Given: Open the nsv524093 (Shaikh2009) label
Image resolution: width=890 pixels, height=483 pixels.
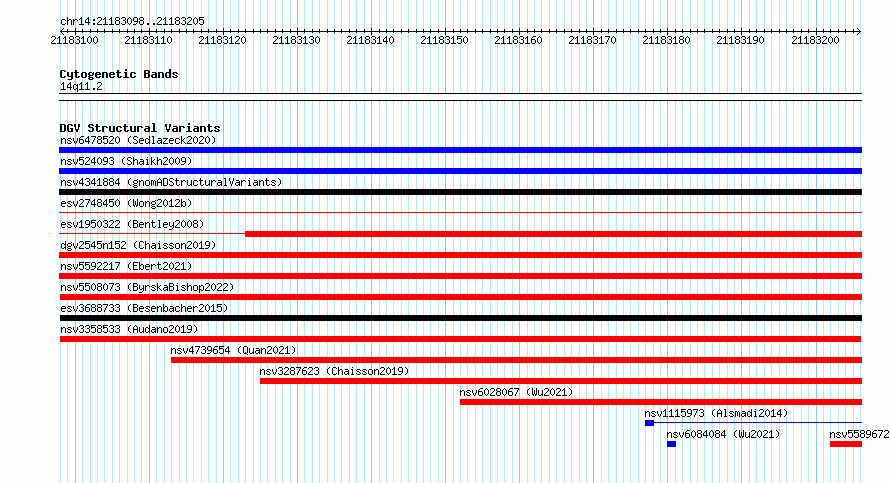Looking at the screenshot, I should [126, 161].
